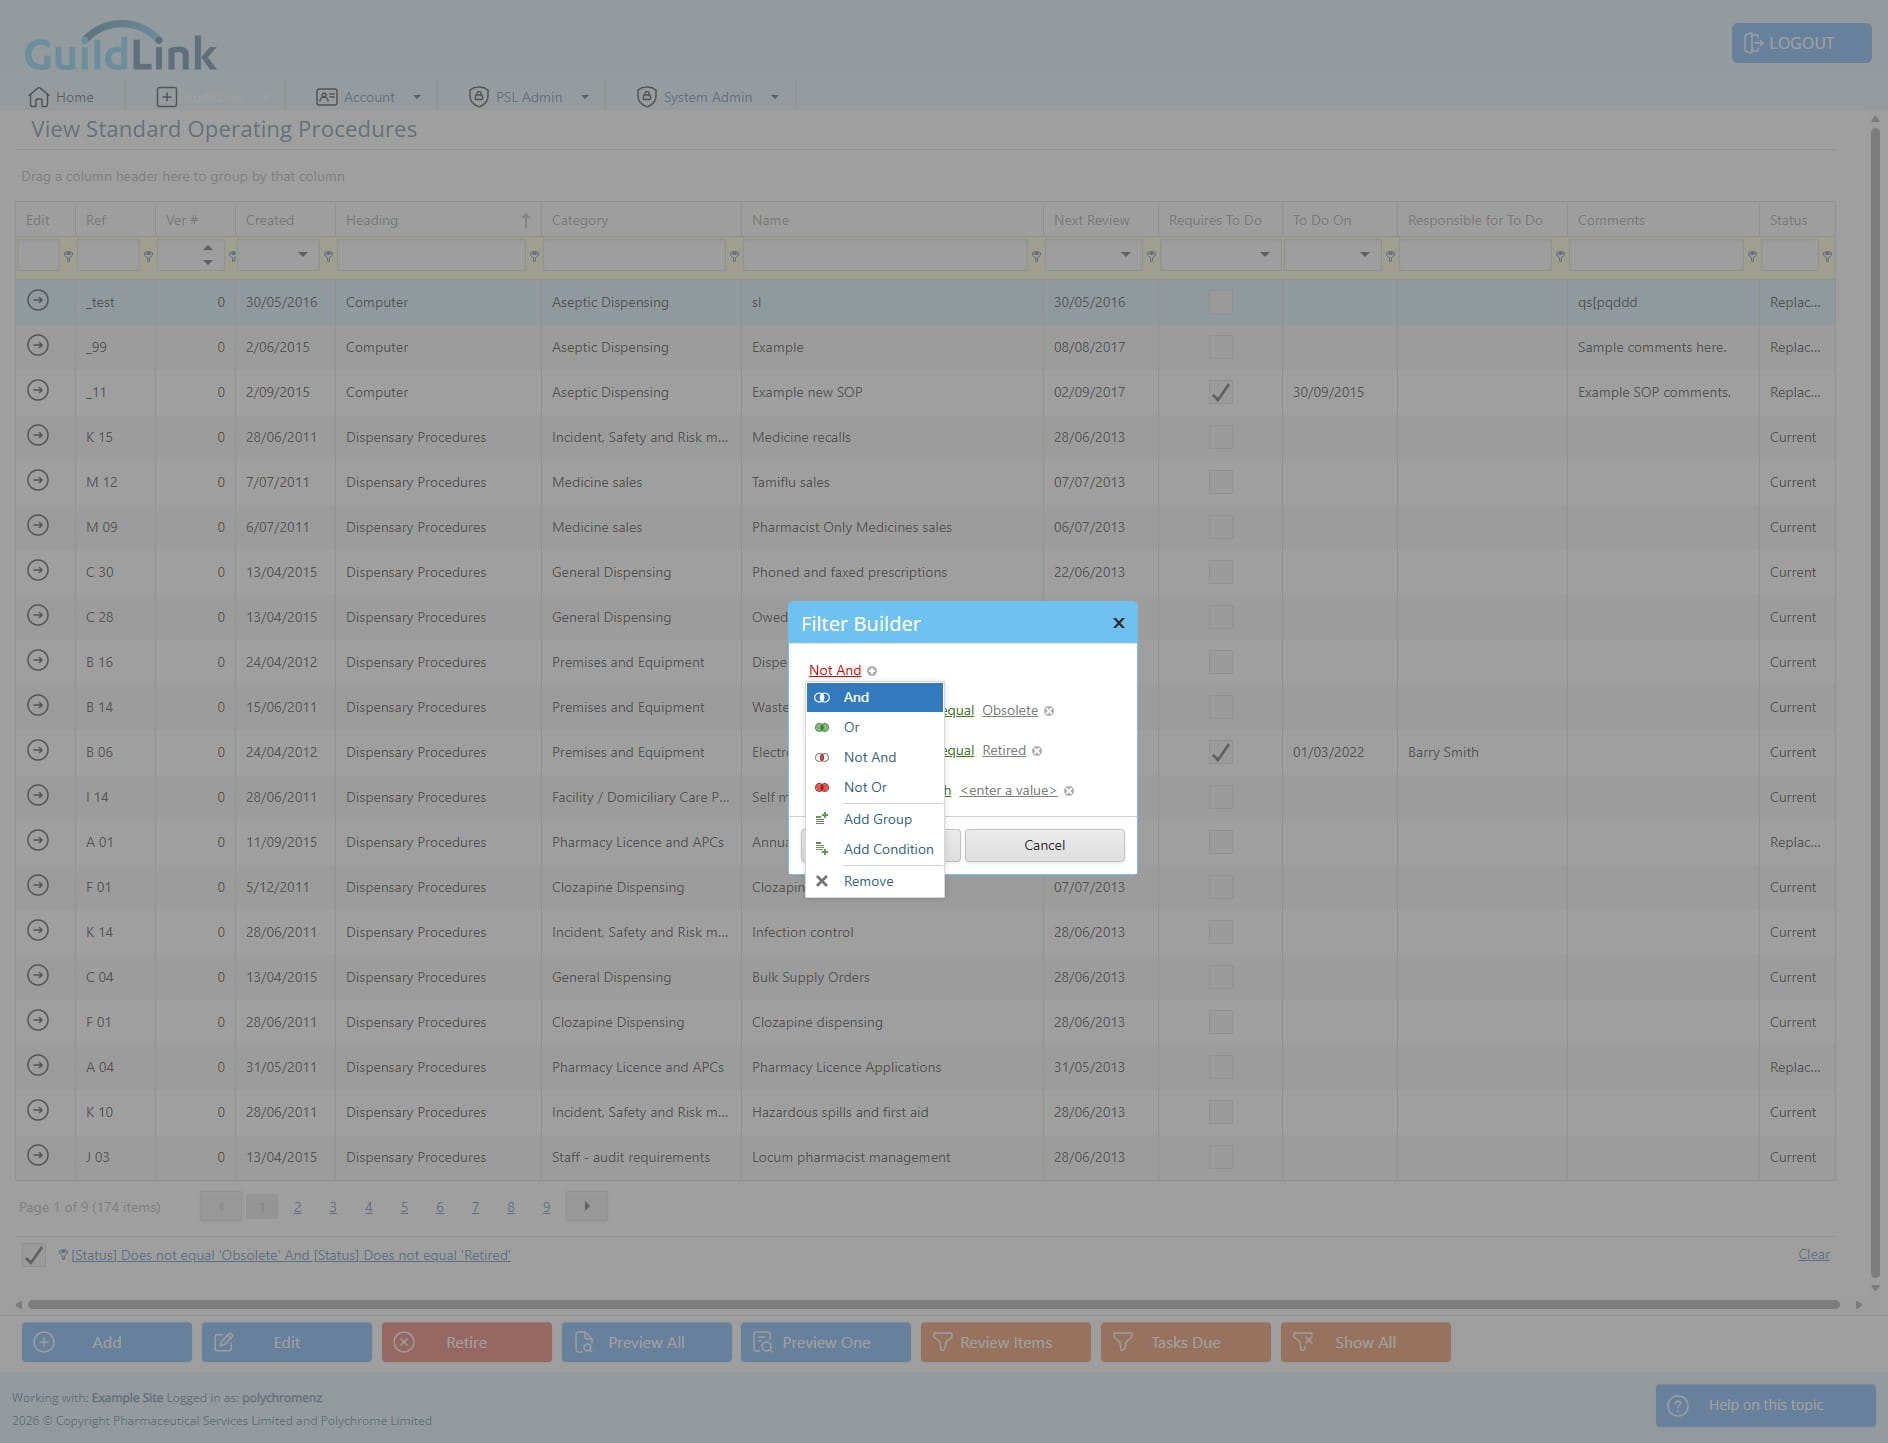The width and height of the screenshot is (1888, 1443).
Task: Clear the applied filter
Action: point(1813,1254)
